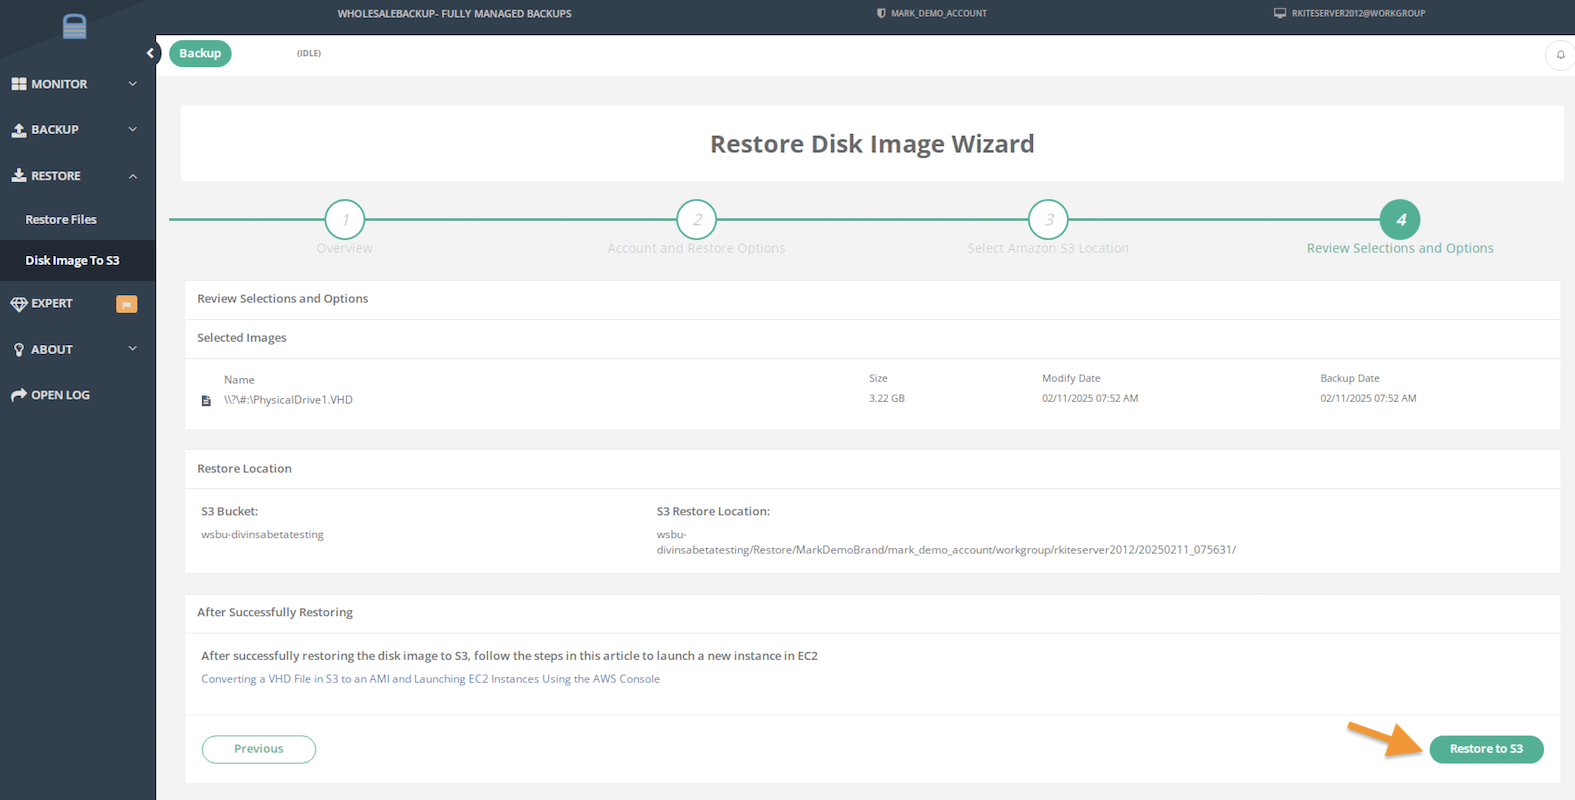Click RKITESERVER2012@WORKGROUP in the top bar
This screenshot has height=800, width=1575.
pyautogui.click(x=1358, y=13)
